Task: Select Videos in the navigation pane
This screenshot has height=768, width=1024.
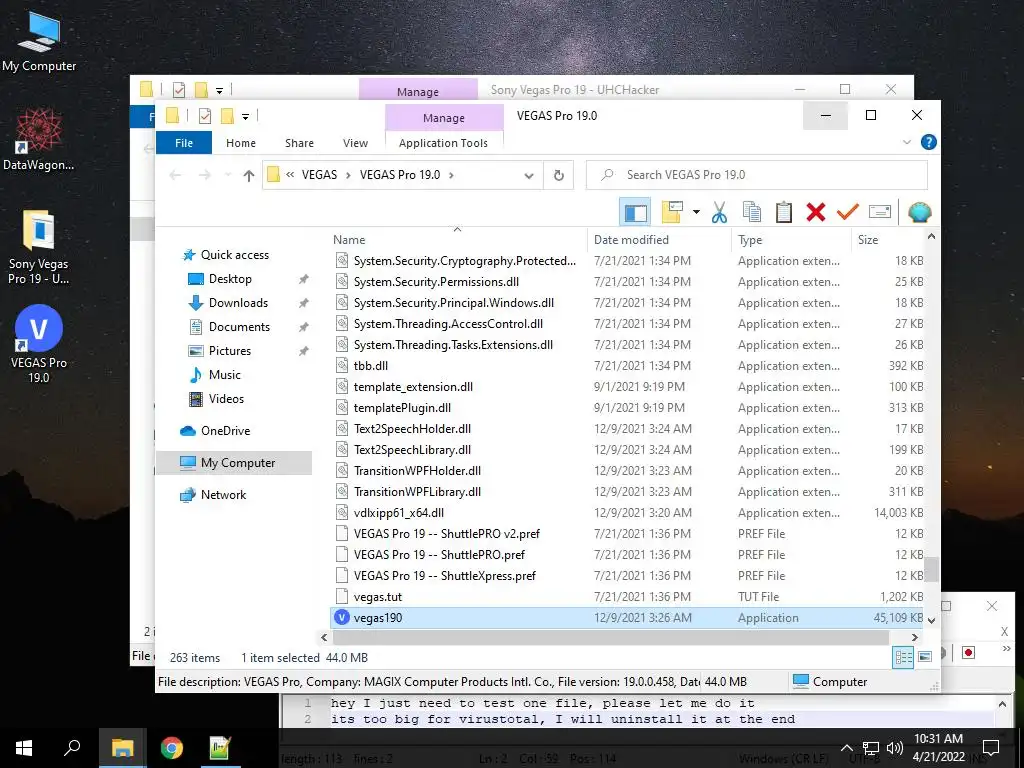Action: point(226,399)
